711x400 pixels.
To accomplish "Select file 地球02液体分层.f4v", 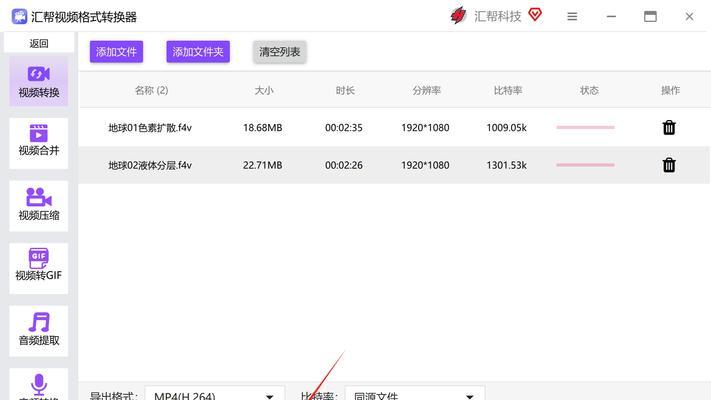I will click(150, 166).
